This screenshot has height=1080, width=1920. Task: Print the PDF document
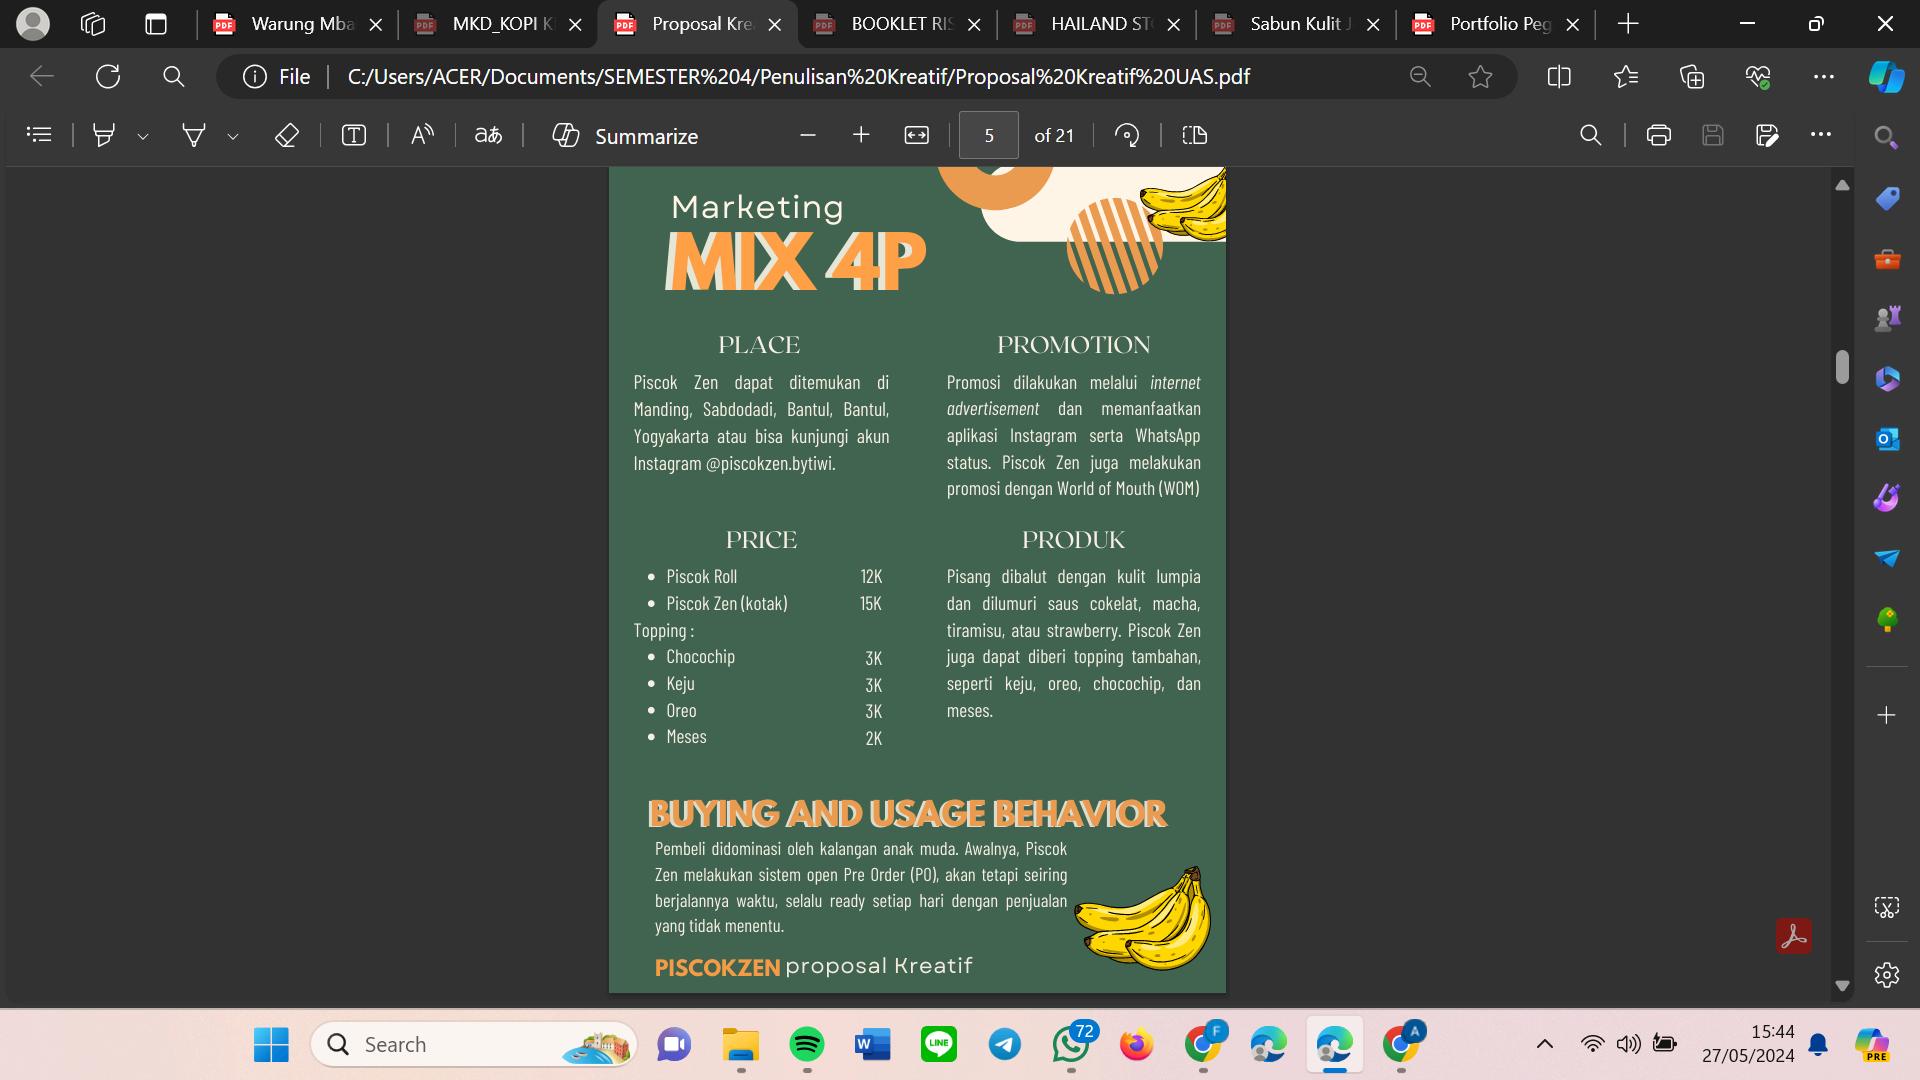pyautogui.click(x=1658, y=135)
